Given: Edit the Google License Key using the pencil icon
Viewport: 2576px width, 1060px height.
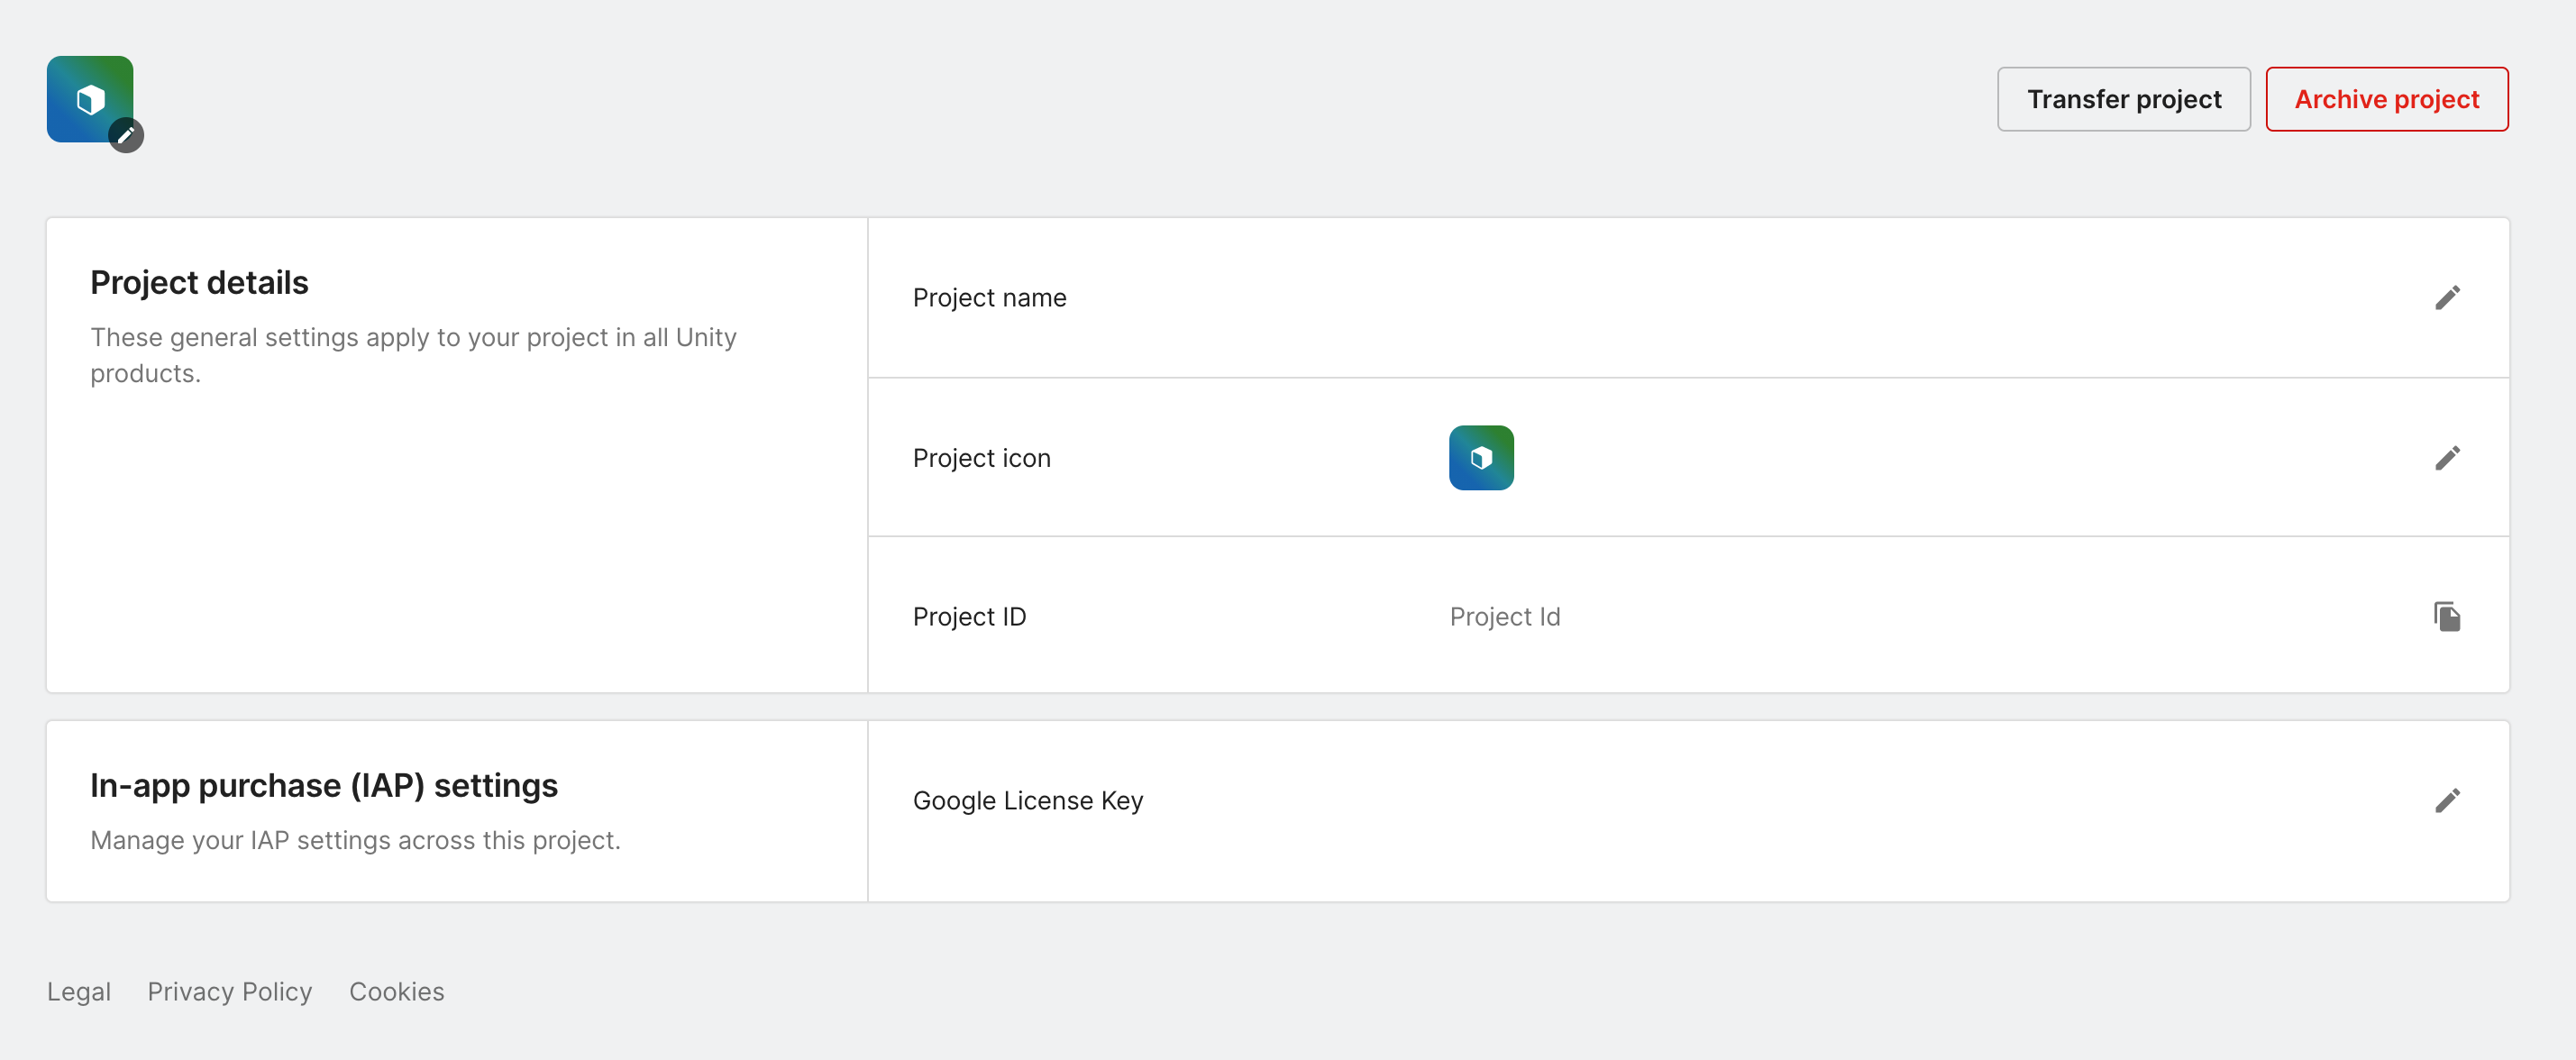Looking at the screenshot, I should (x=2449, y=799).
